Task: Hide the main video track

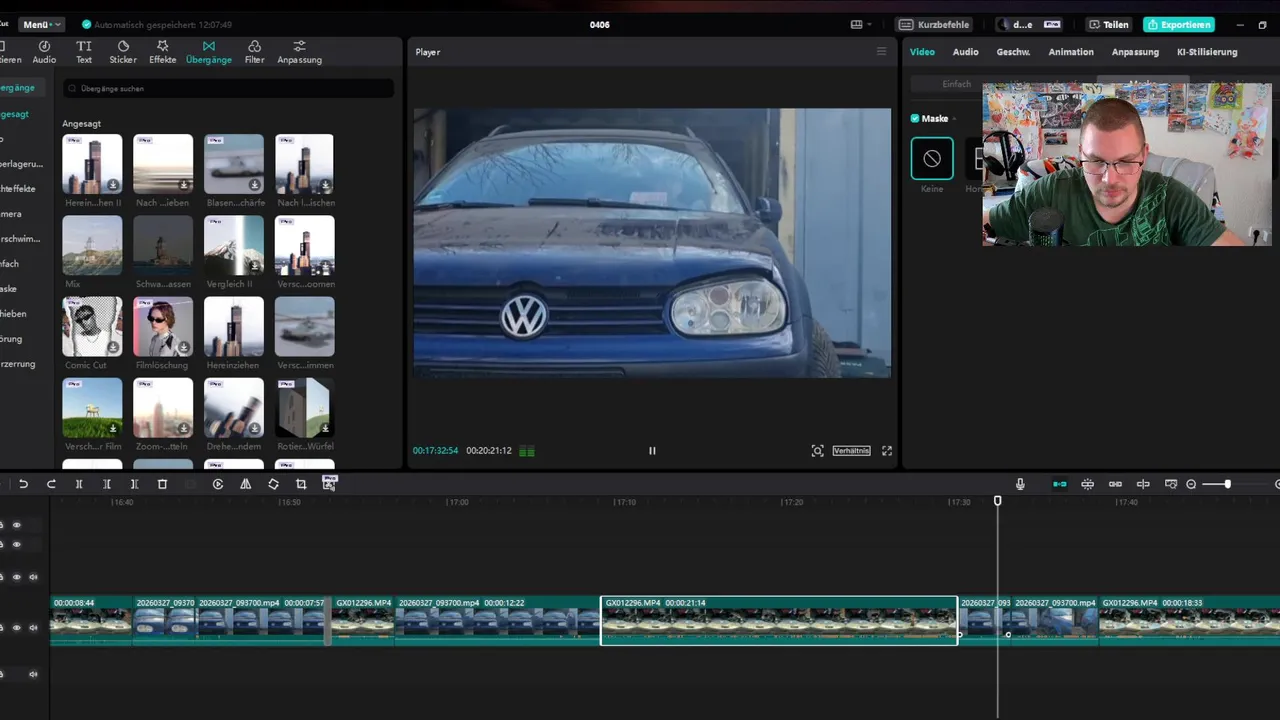Action: click(x=16, y=628)
